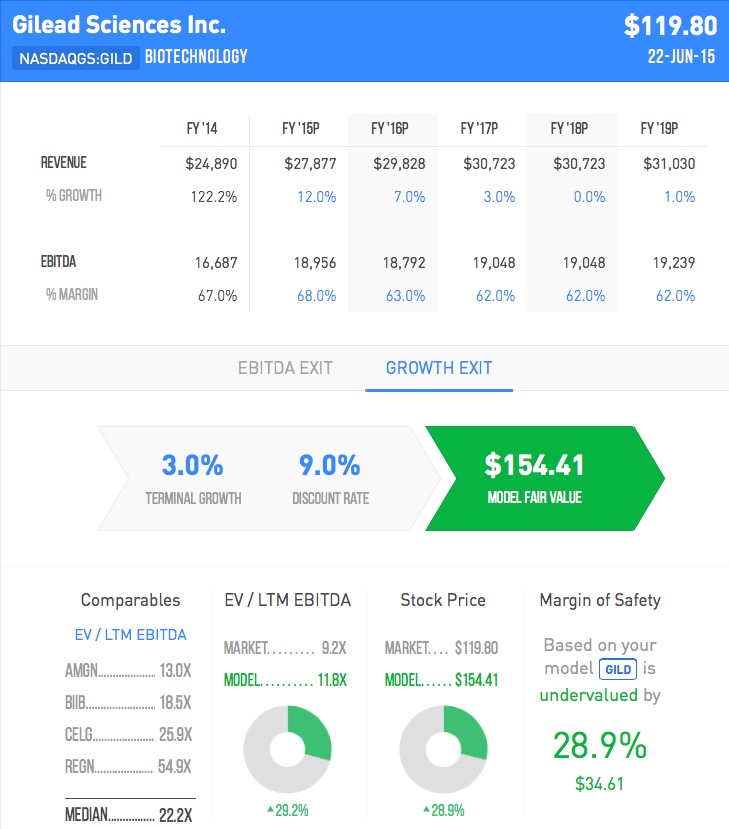
Task: Open the EV / LTM EBITDA comparables link
Action: pos(131,634)
